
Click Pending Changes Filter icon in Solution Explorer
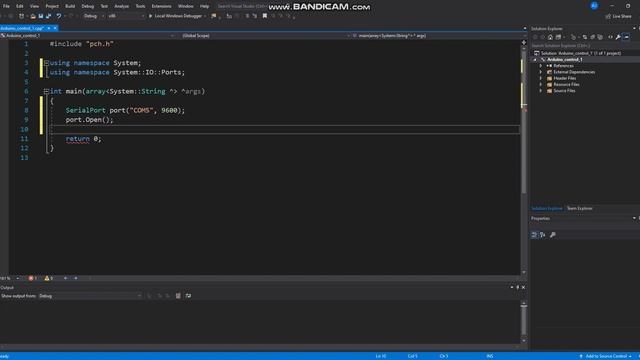click(573, 37)
